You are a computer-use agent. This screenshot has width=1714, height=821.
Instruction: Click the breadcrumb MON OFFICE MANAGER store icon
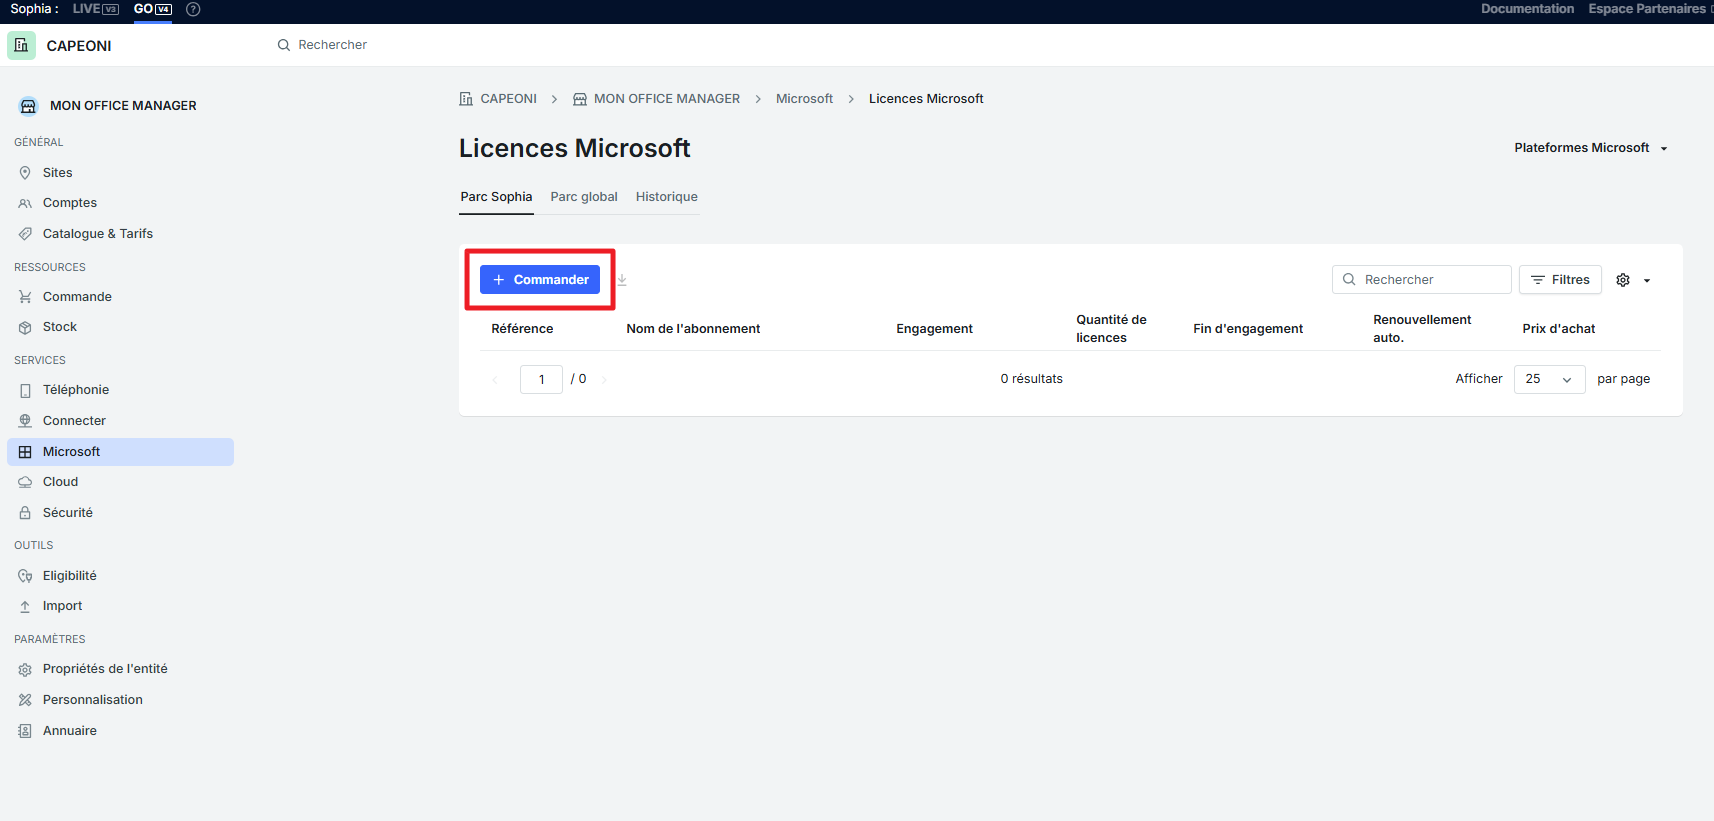tap(580, 99)
